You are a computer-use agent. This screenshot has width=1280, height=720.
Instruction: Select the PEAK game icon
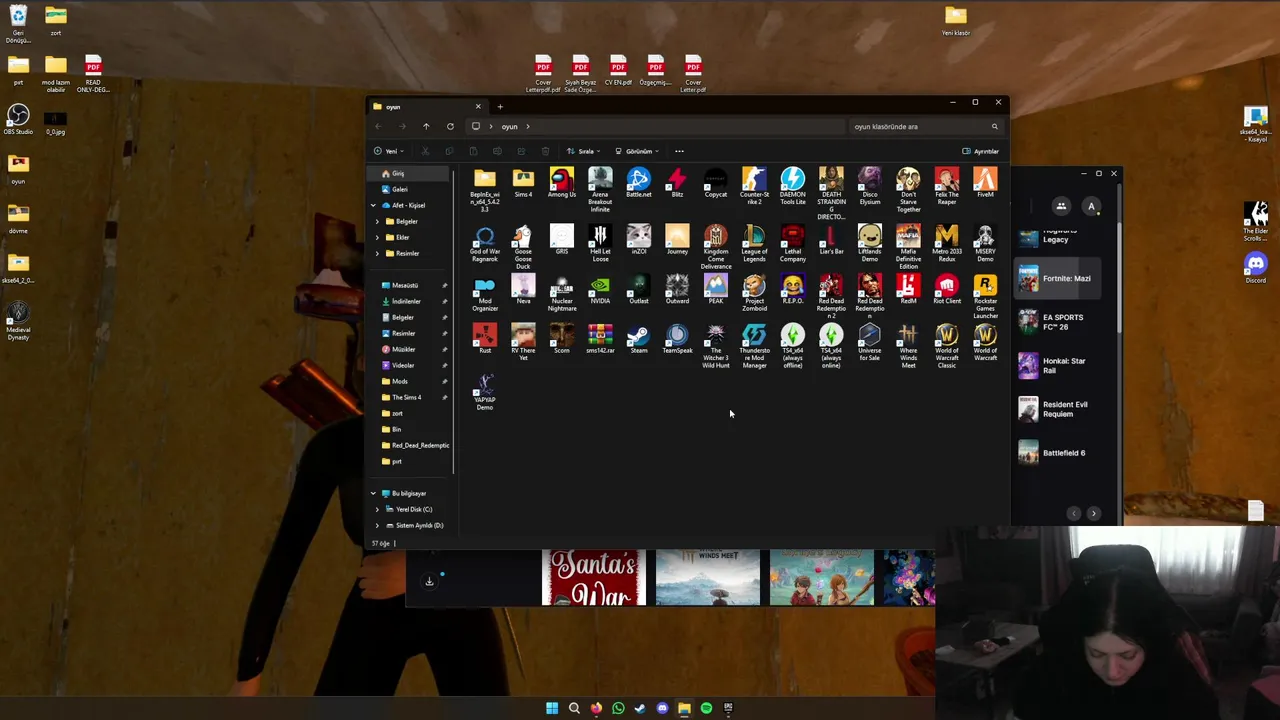pyautogui.click(x=715, y=291)
